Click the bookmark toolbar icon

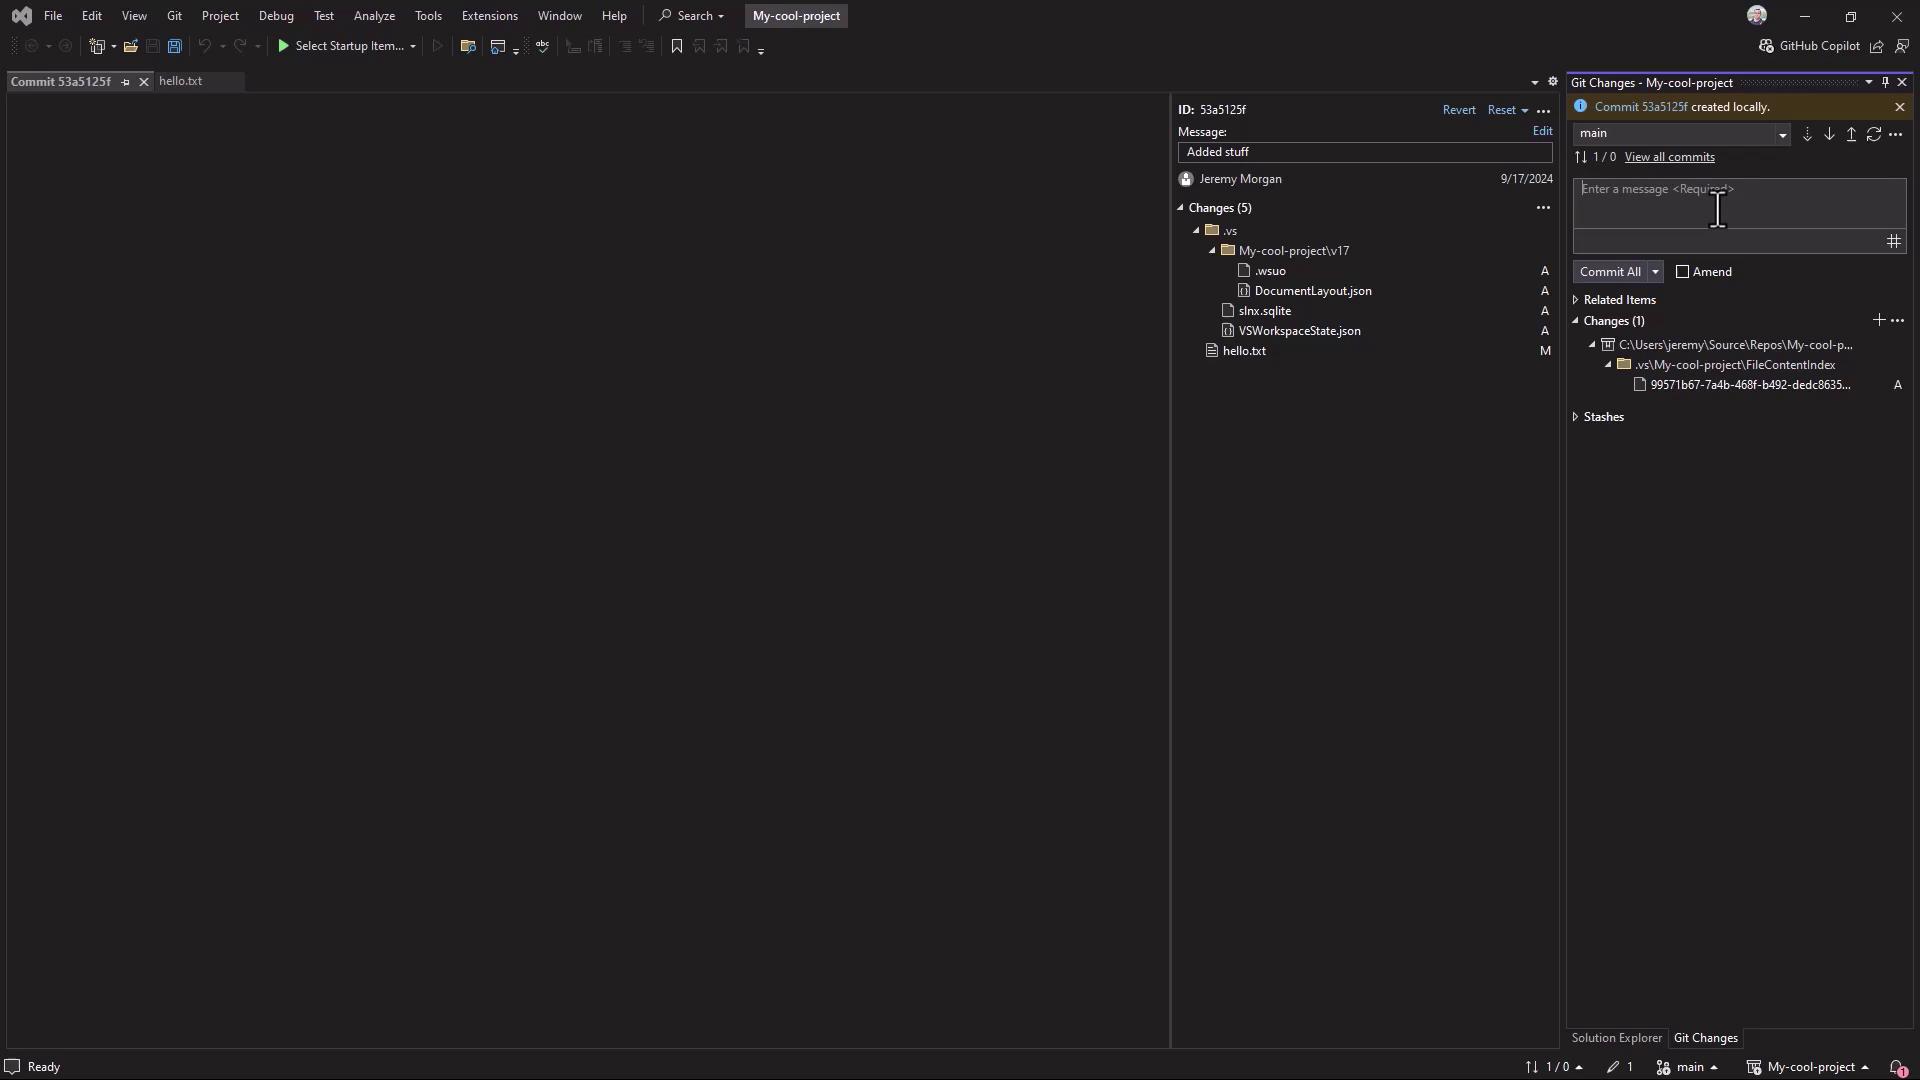[x=677, y=46]
